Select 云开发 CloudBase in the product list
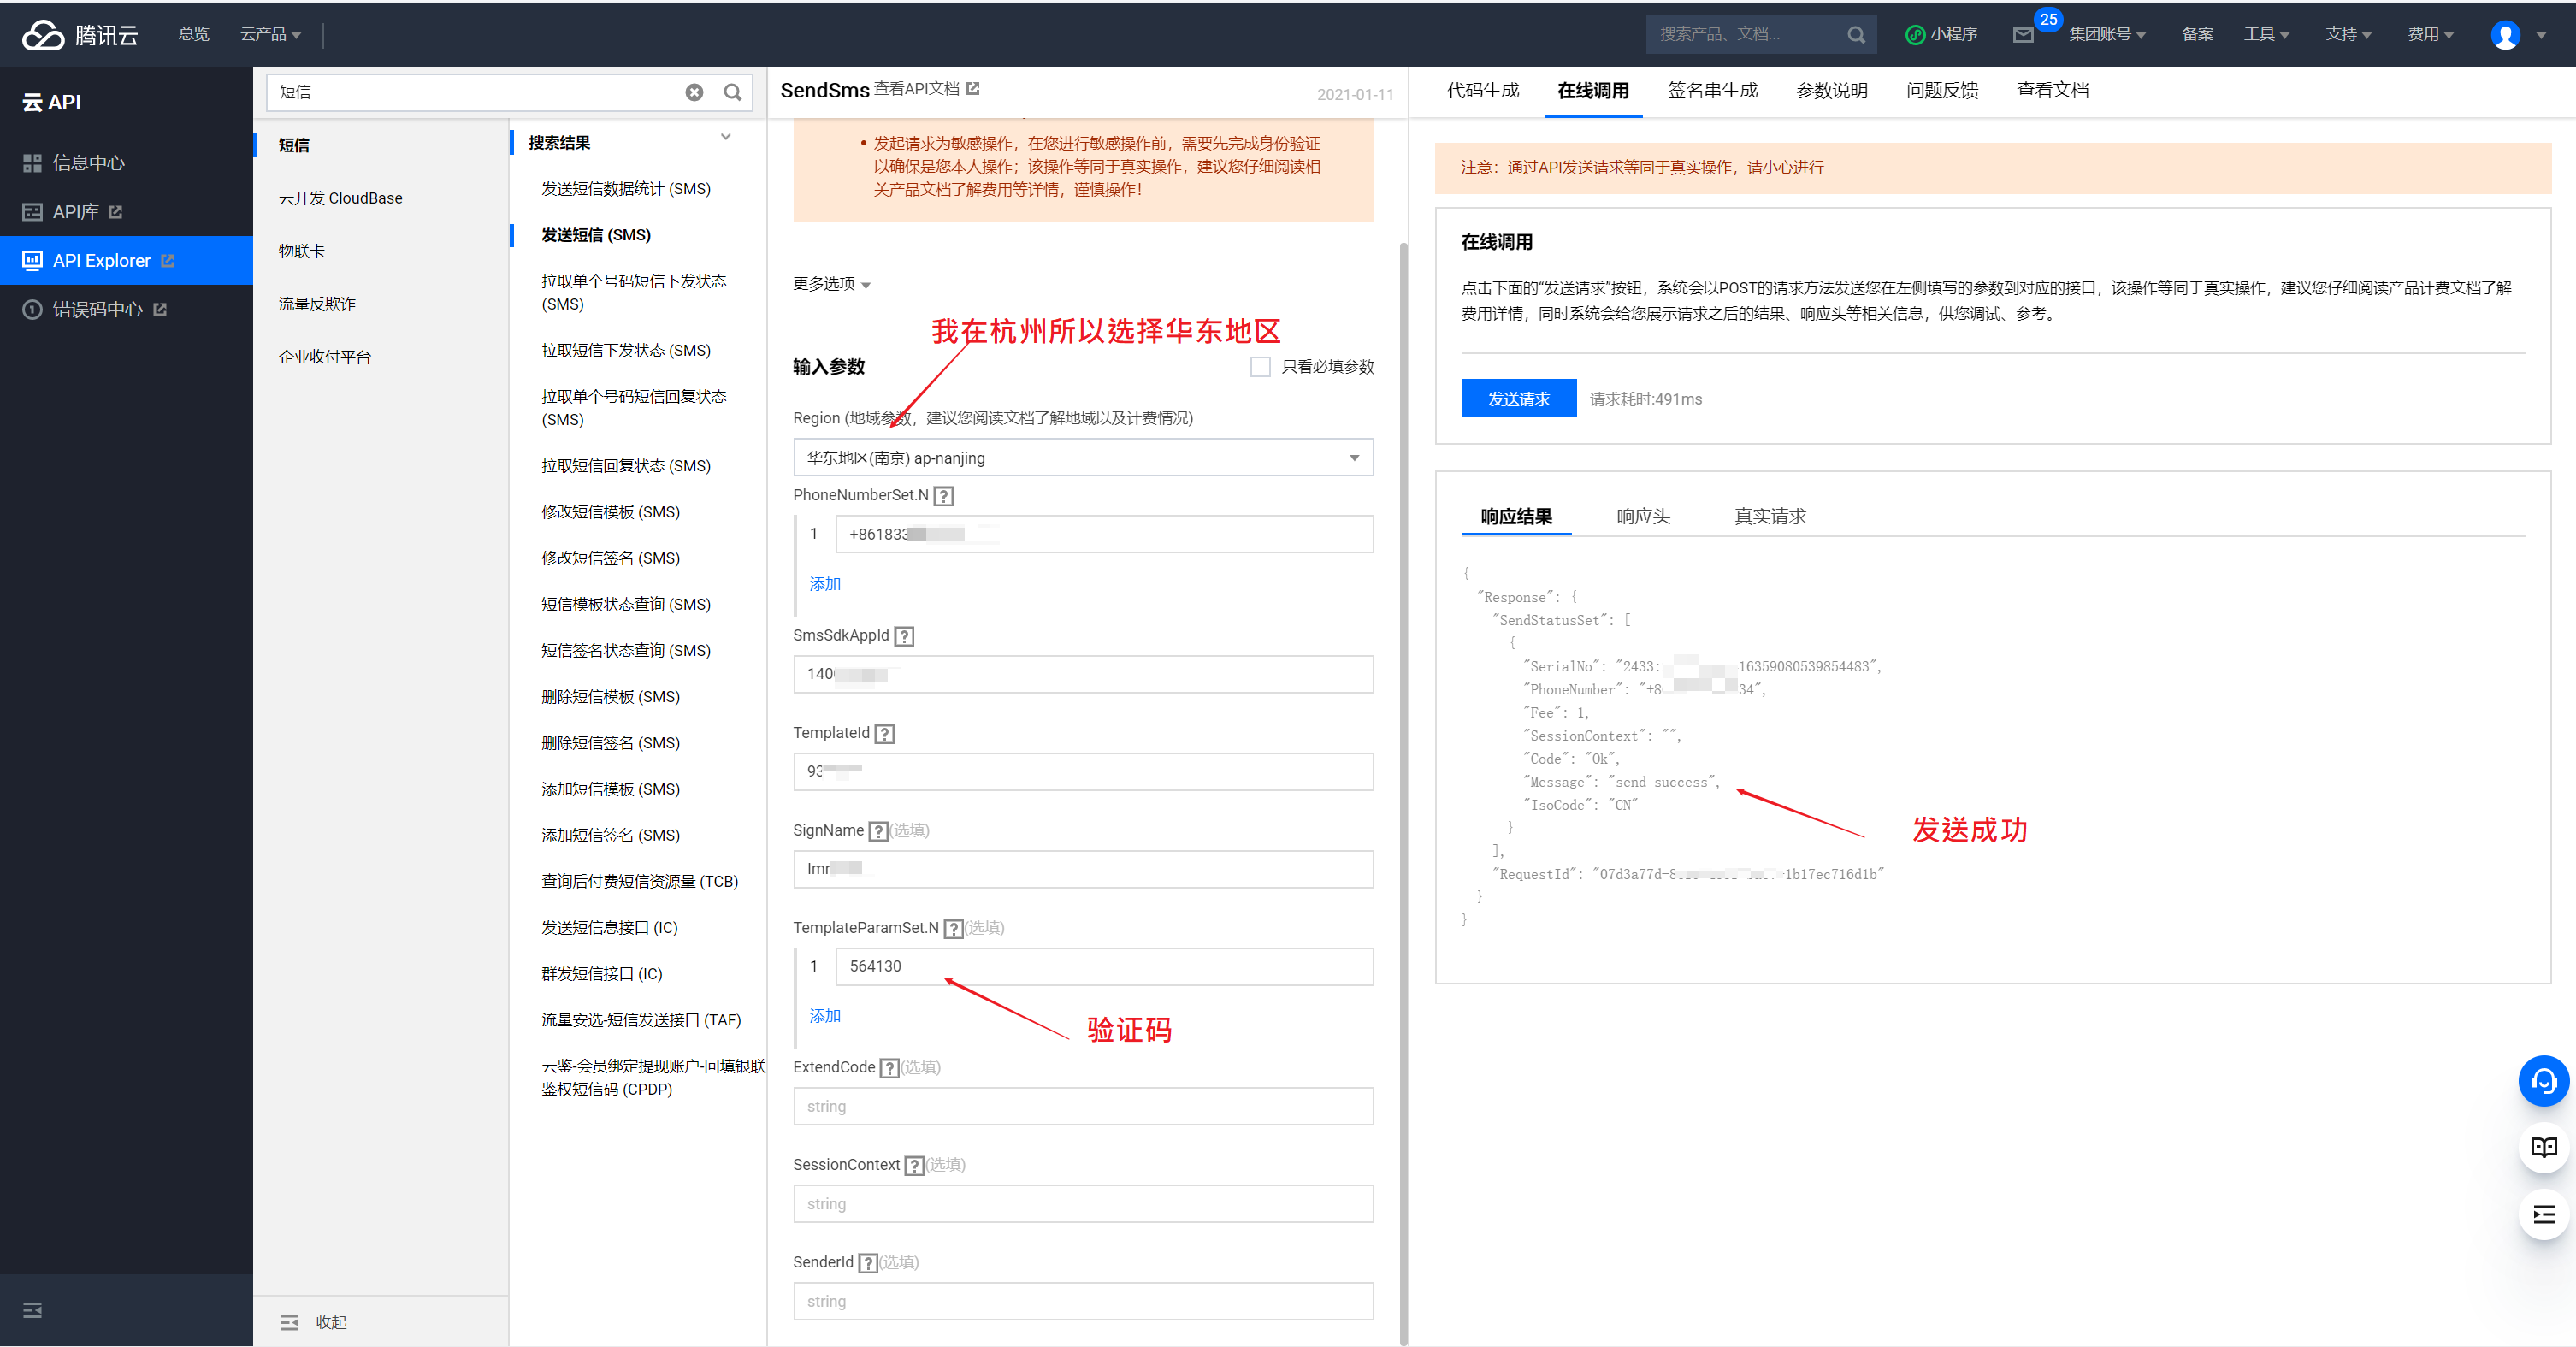The image size is (2576, 1347). 340,198
